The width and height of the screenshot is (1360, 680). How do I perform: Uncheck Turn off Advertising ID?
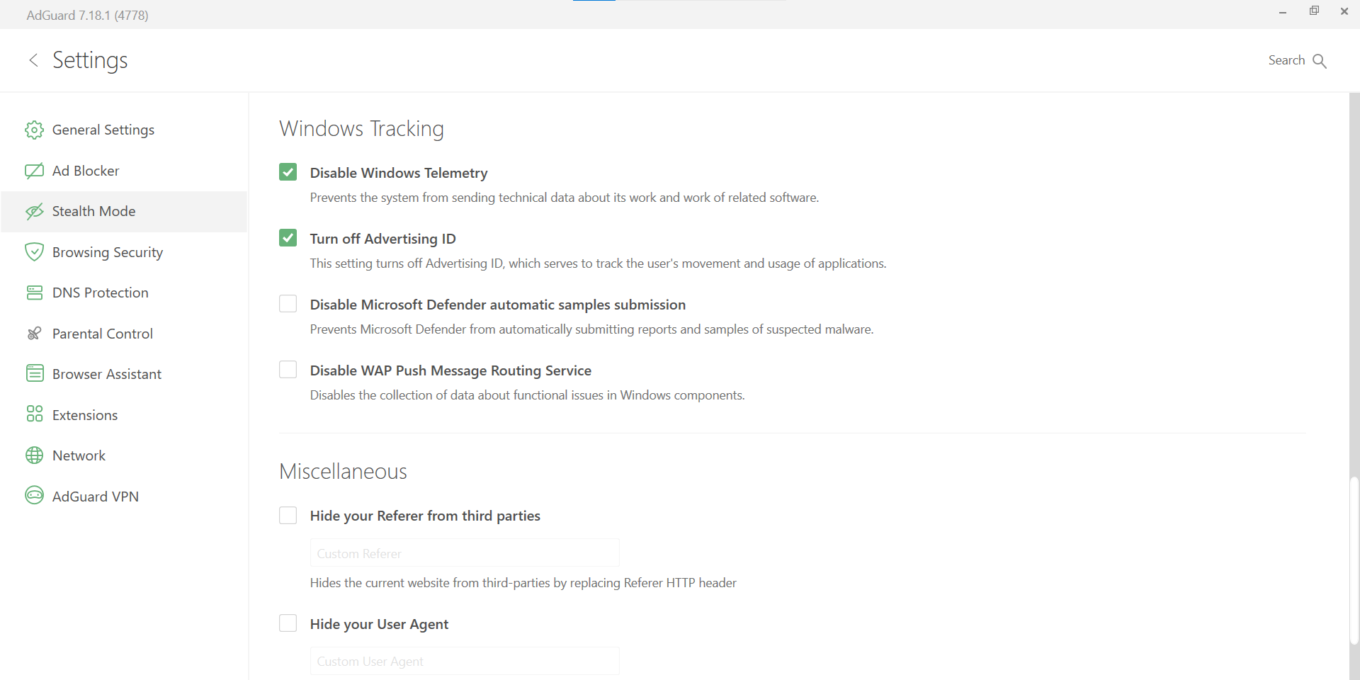(287, 237)
